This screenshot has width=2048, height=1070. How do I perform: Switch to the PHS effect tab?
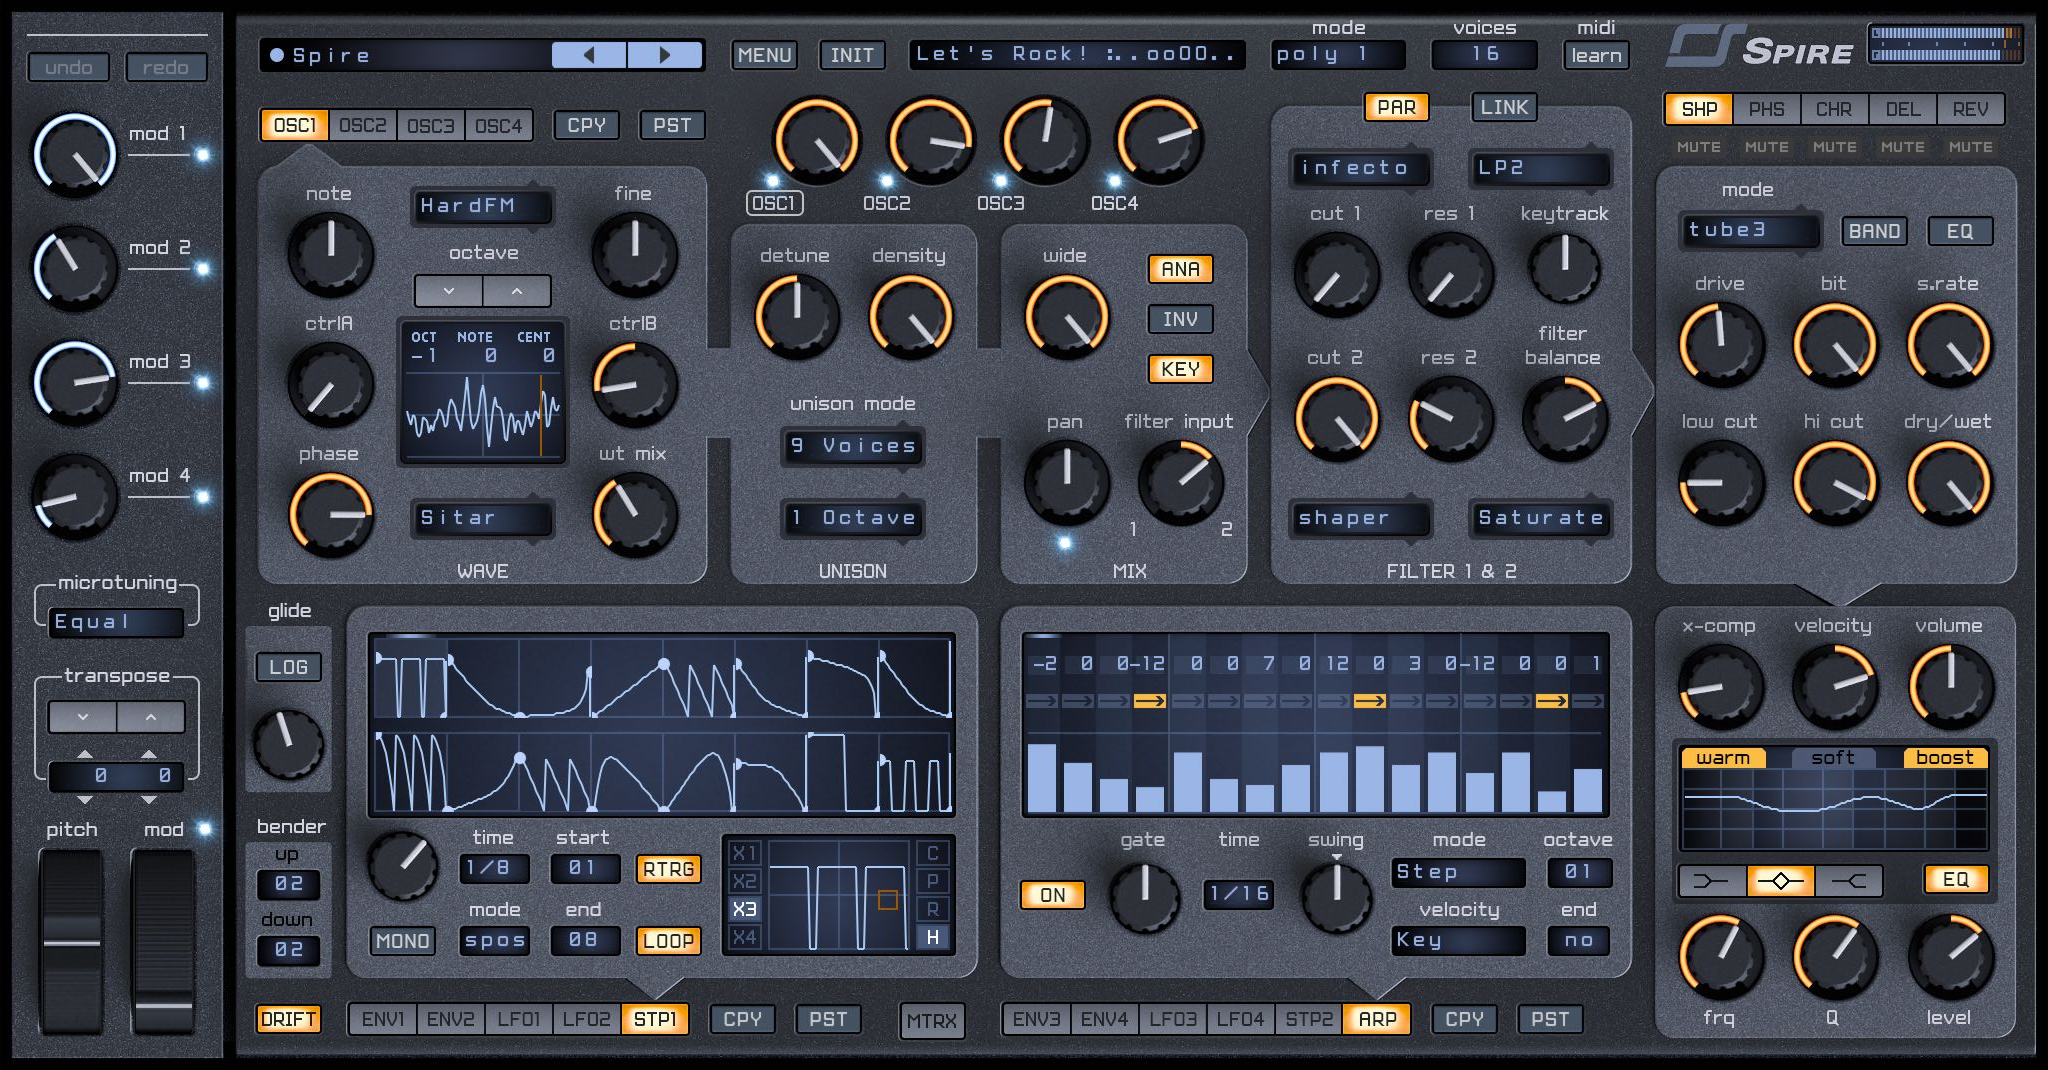(1766, 109)
